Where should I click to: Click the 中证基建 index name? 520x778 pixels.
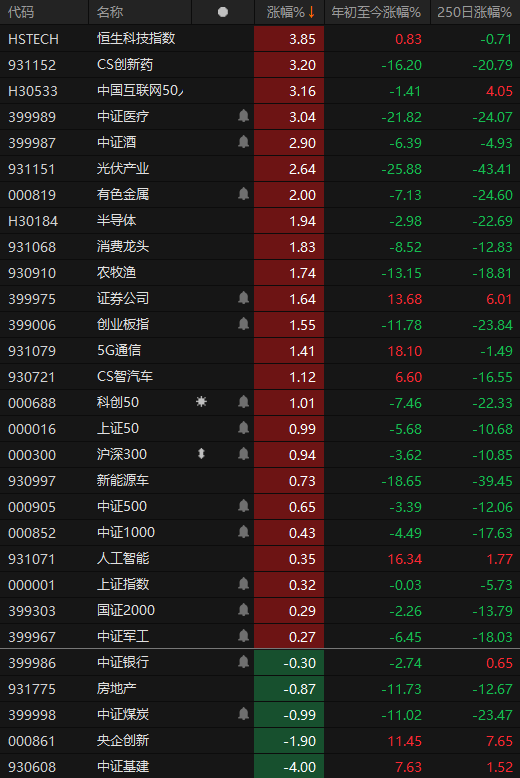(123, 766)
